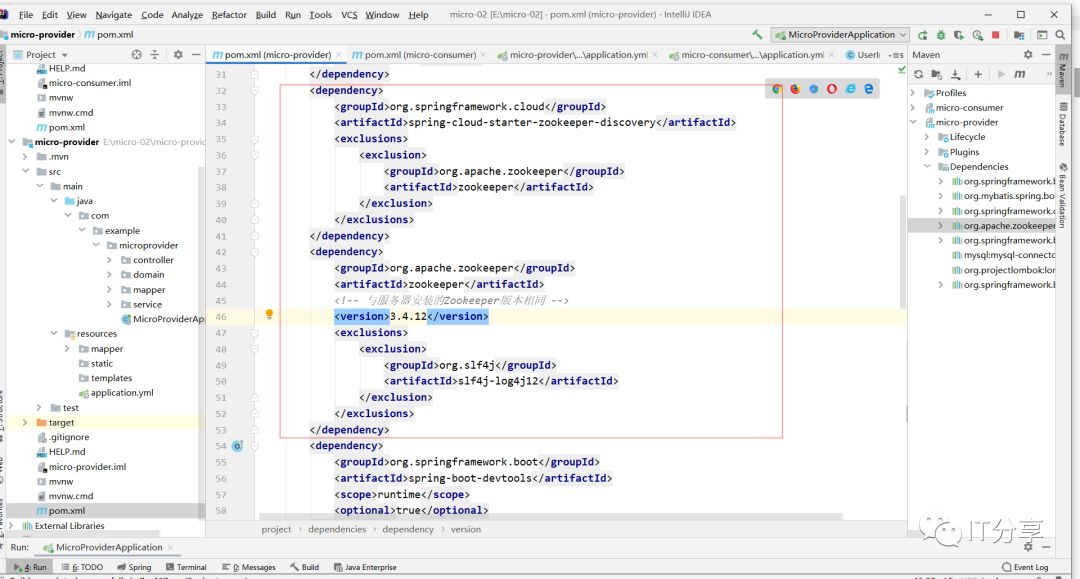Open the Profiler run icon in toolbar
This screenshot has height=579, width=1080.
point(977,34)
